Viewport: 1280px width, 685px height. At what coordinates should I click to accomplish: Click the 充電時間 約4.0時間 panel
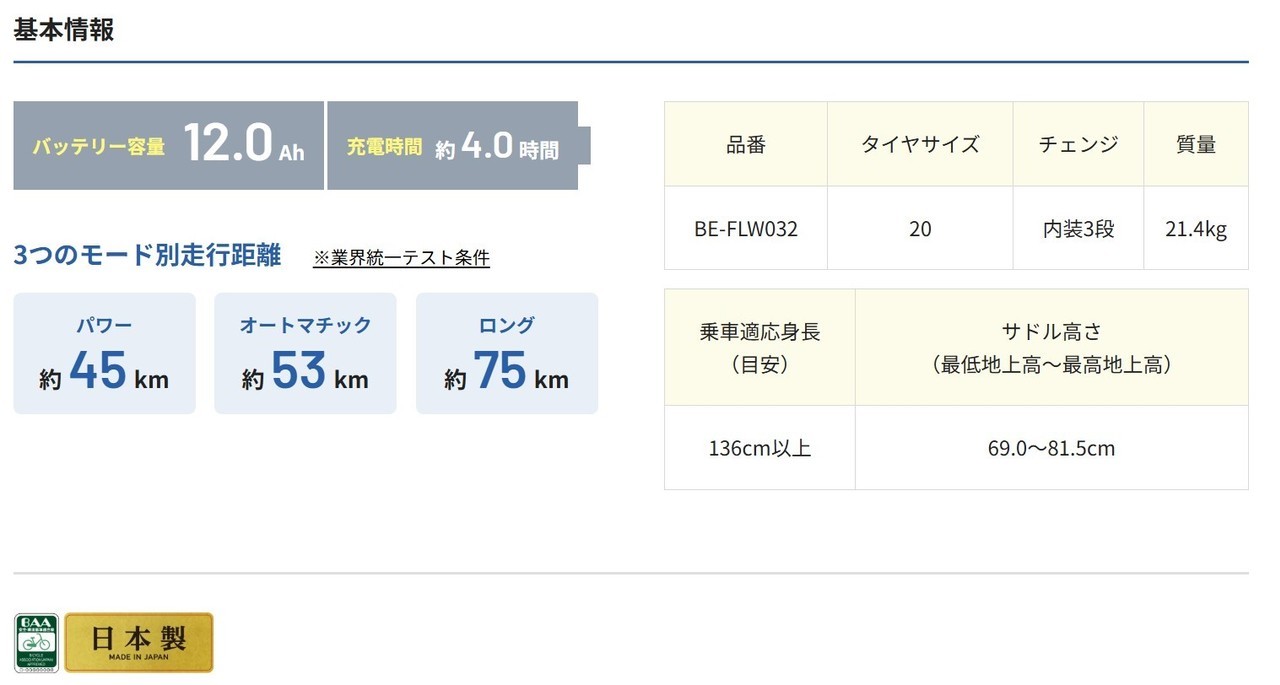tap(458, 146)
